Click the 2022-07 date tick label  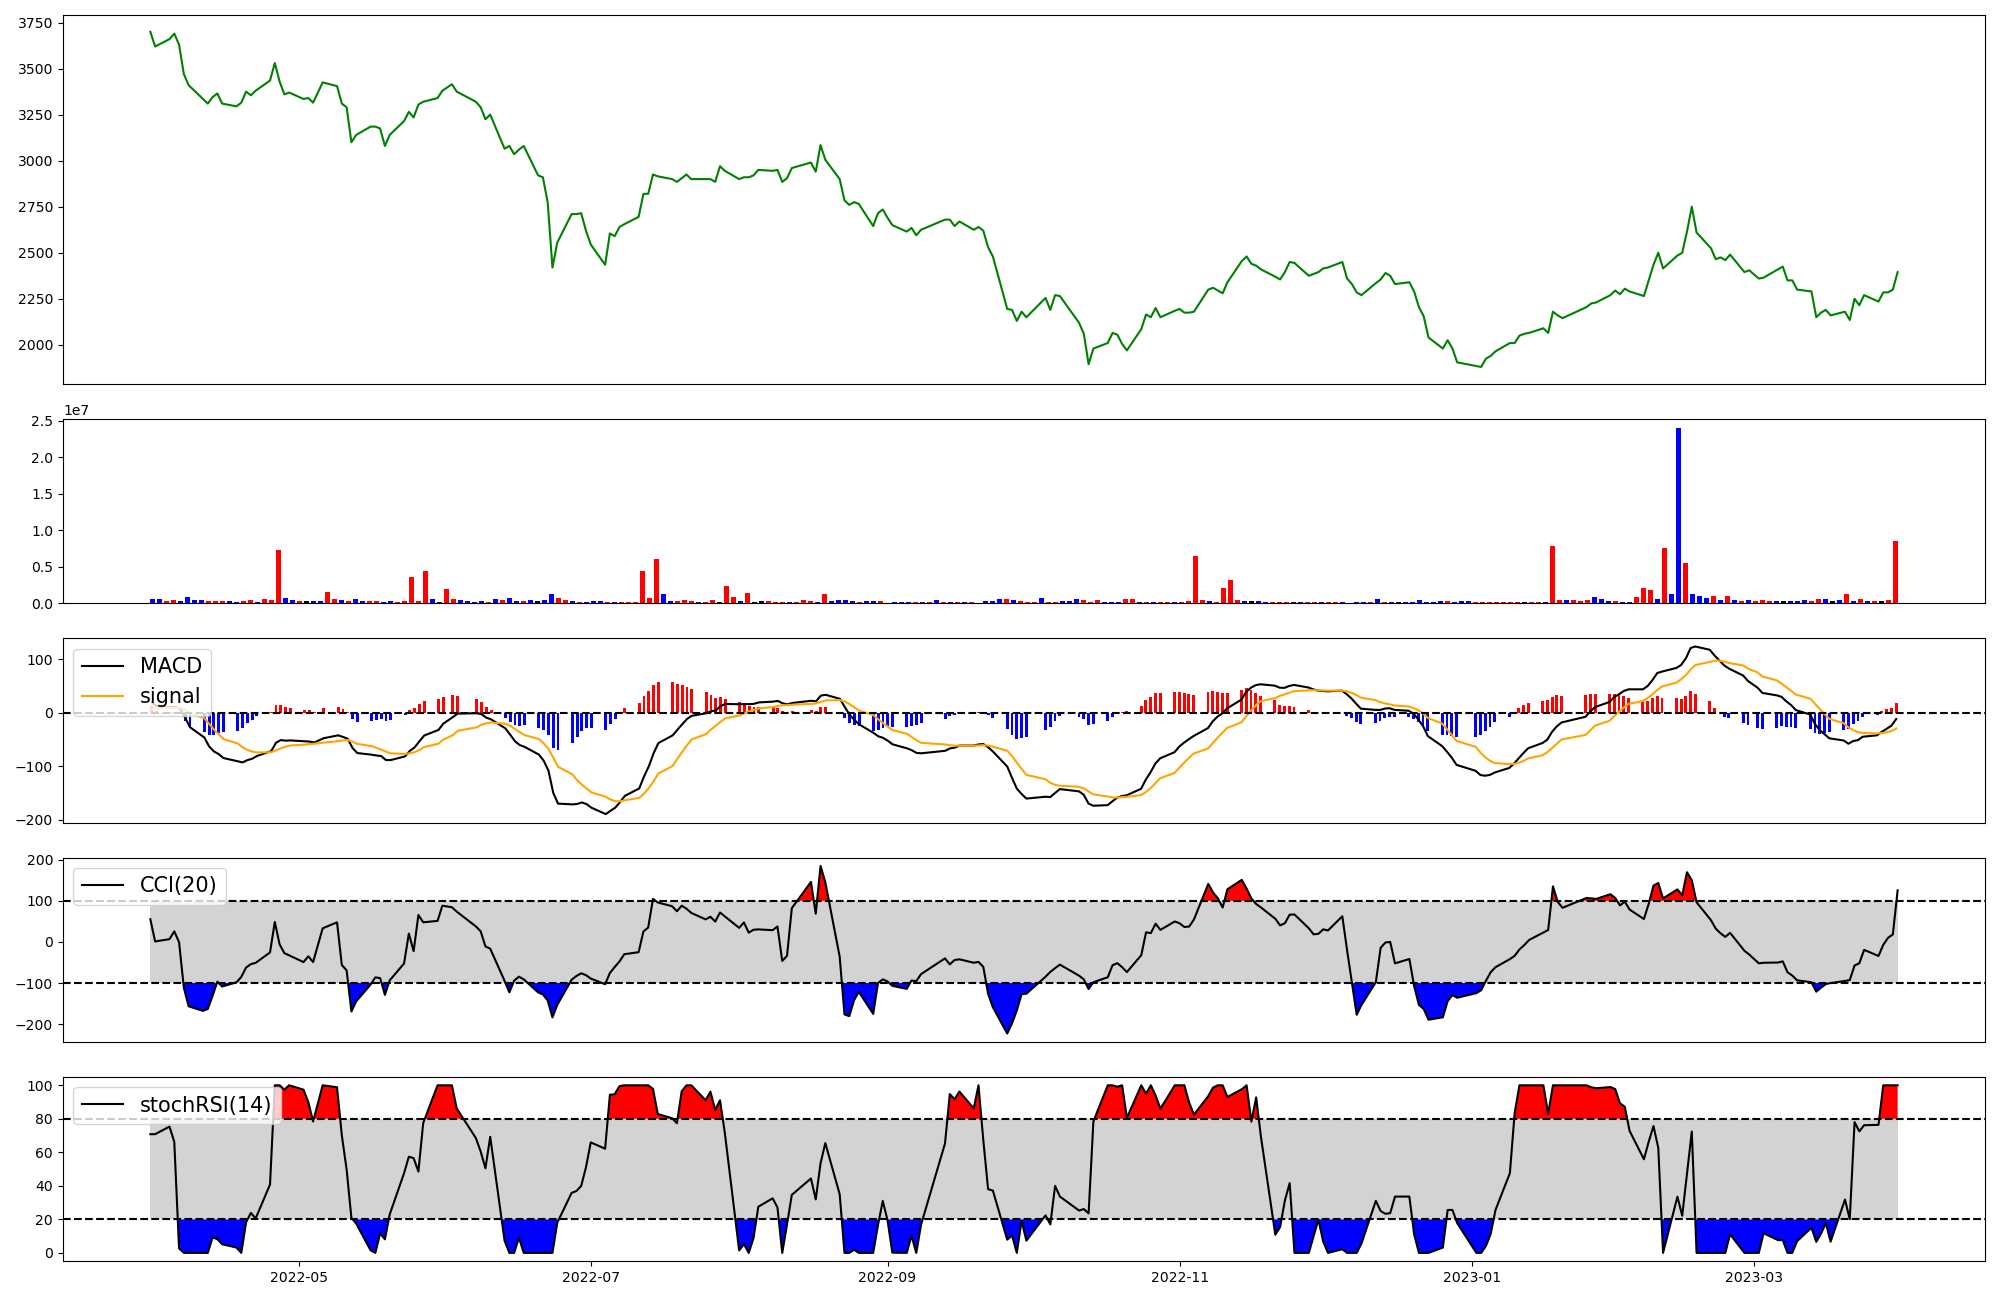592,1277
